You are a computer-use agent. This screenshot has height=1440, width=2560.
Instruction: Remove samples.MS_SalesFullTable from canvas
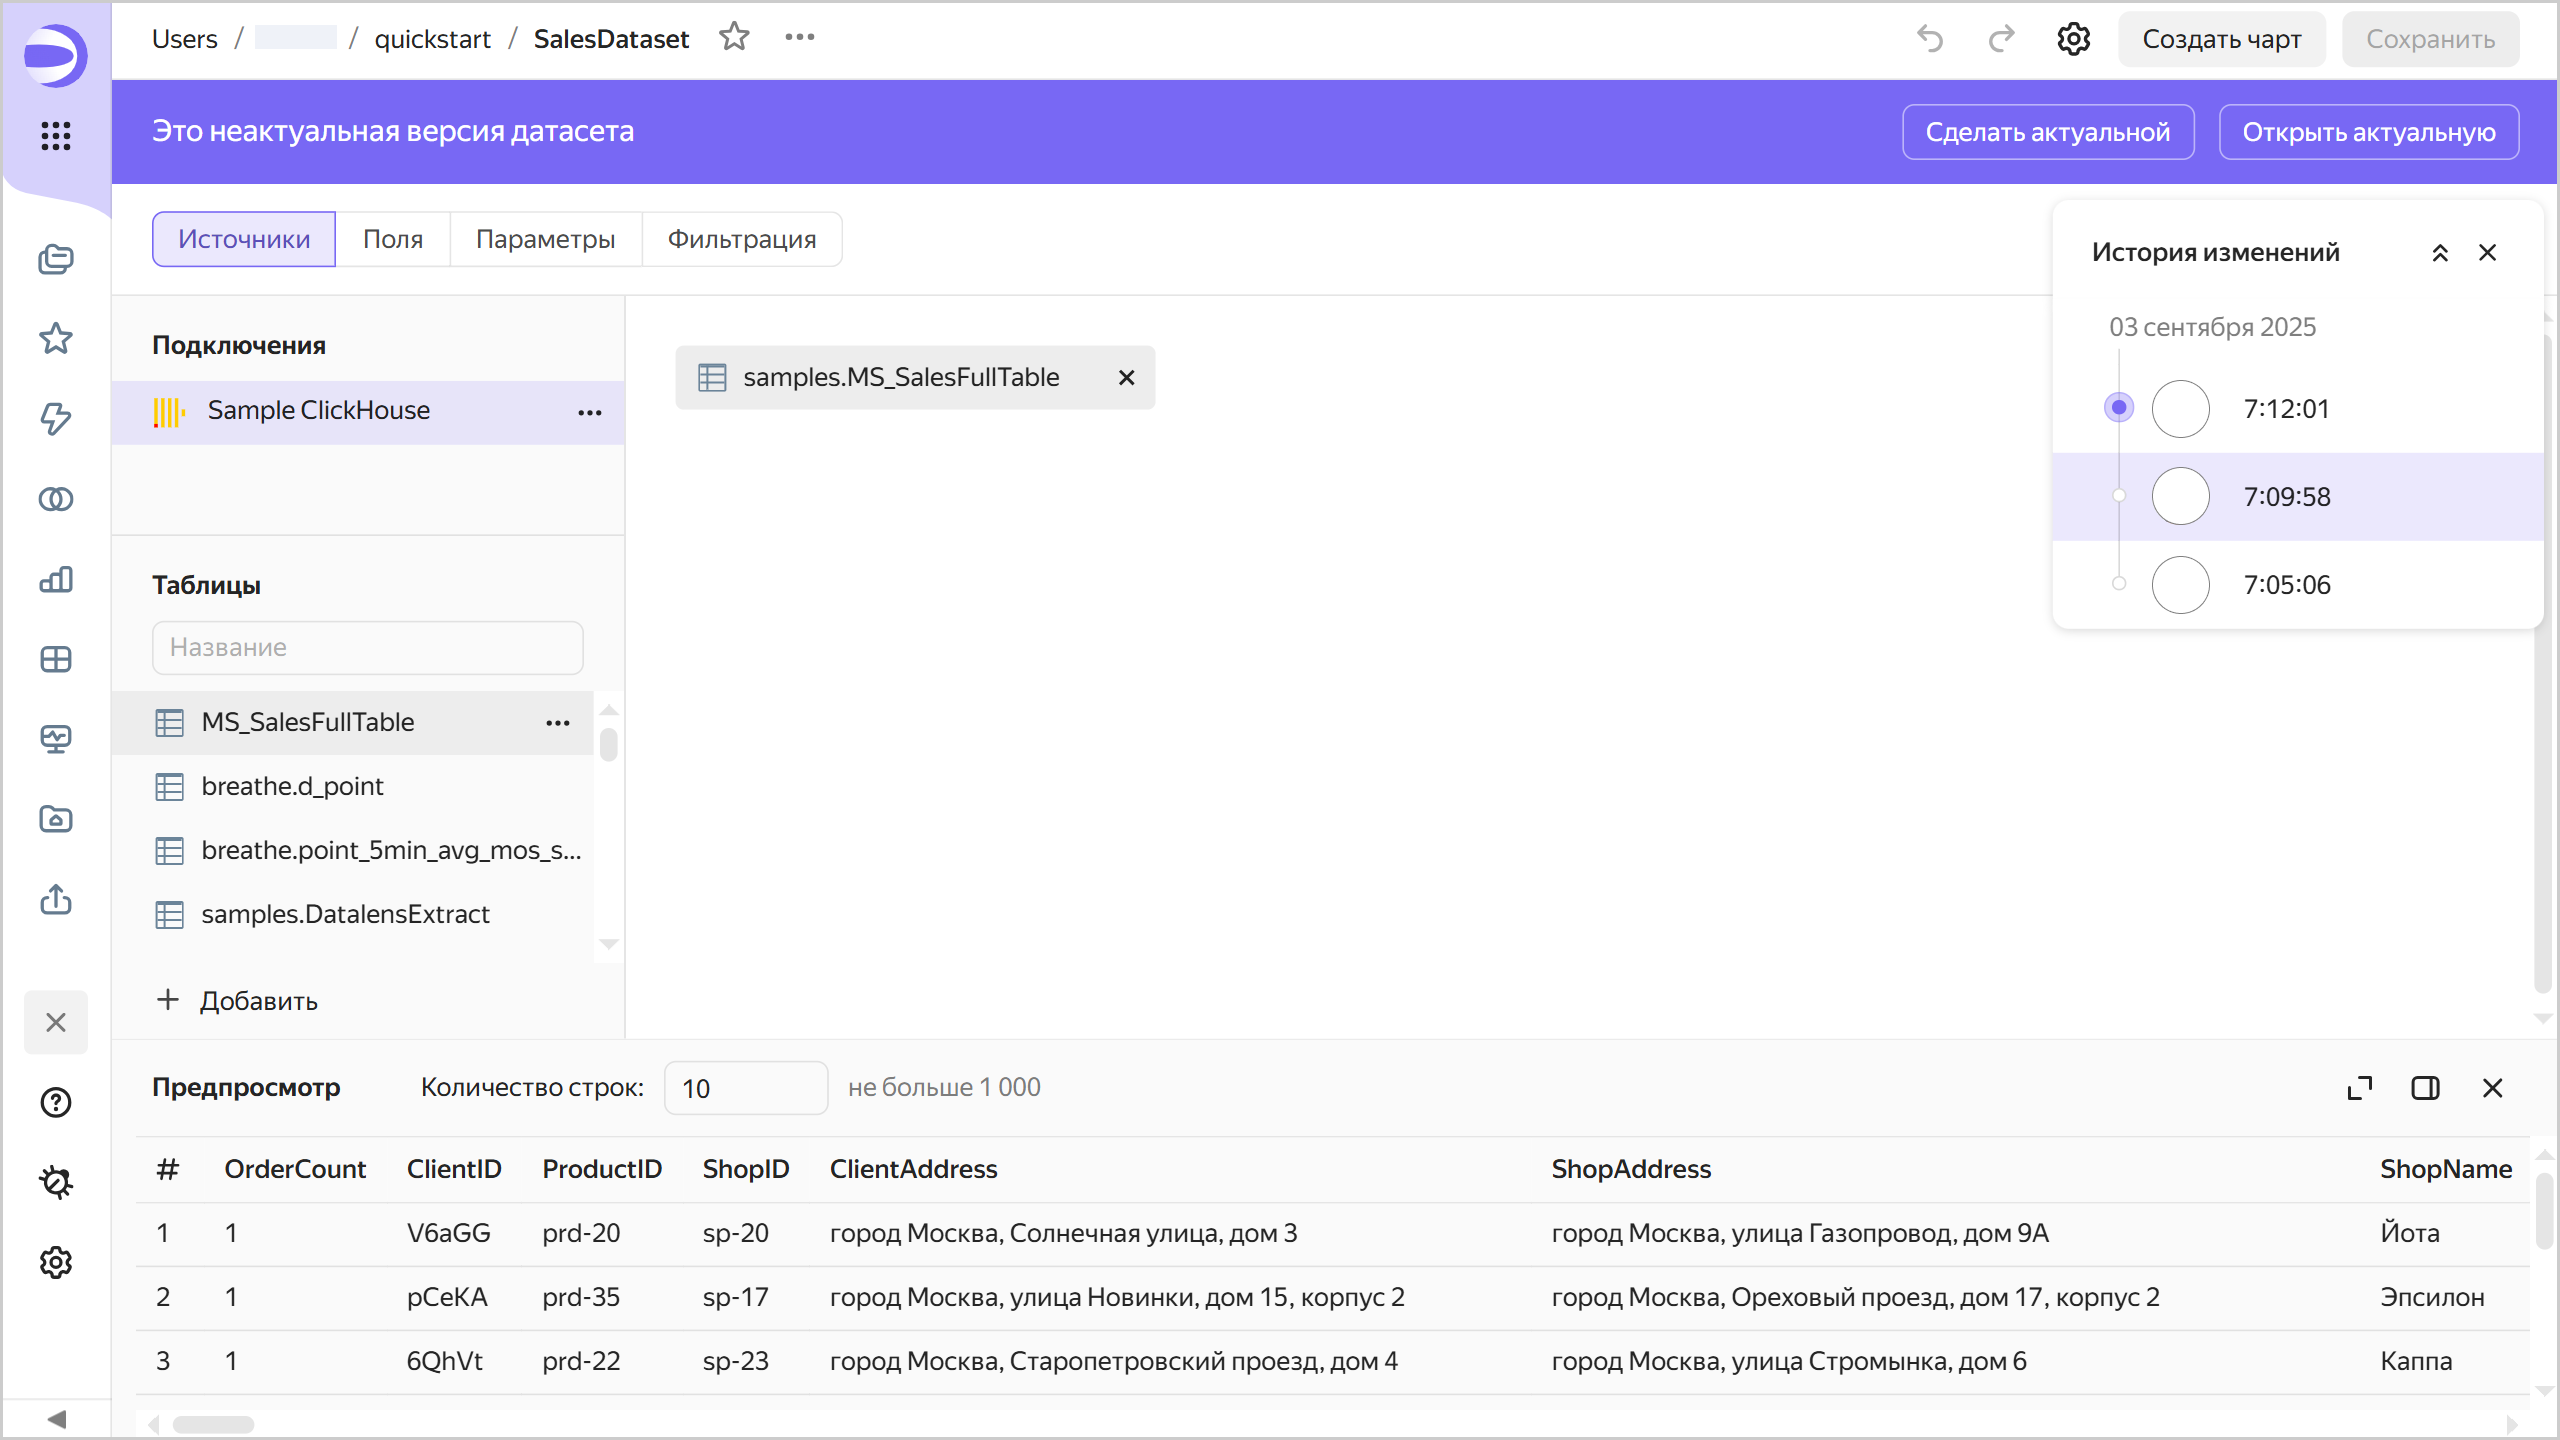pyautogui.click(x=1126, y=378)
